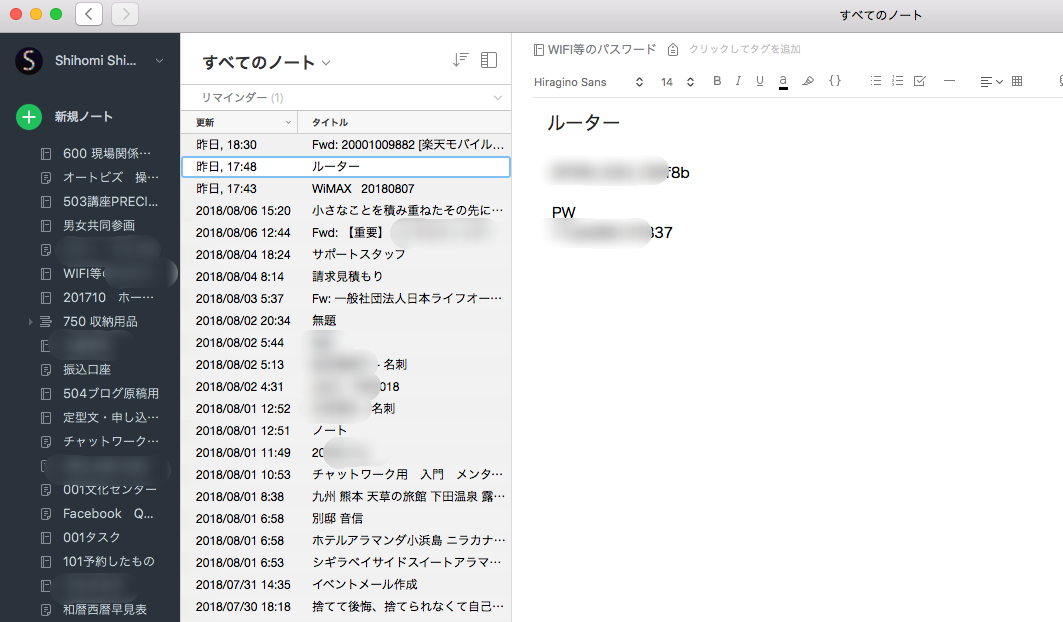Viewport: 1063px width, 622px height.
Task: Open the account menu chevron next to Shihomi
Action: click(159, 61)
